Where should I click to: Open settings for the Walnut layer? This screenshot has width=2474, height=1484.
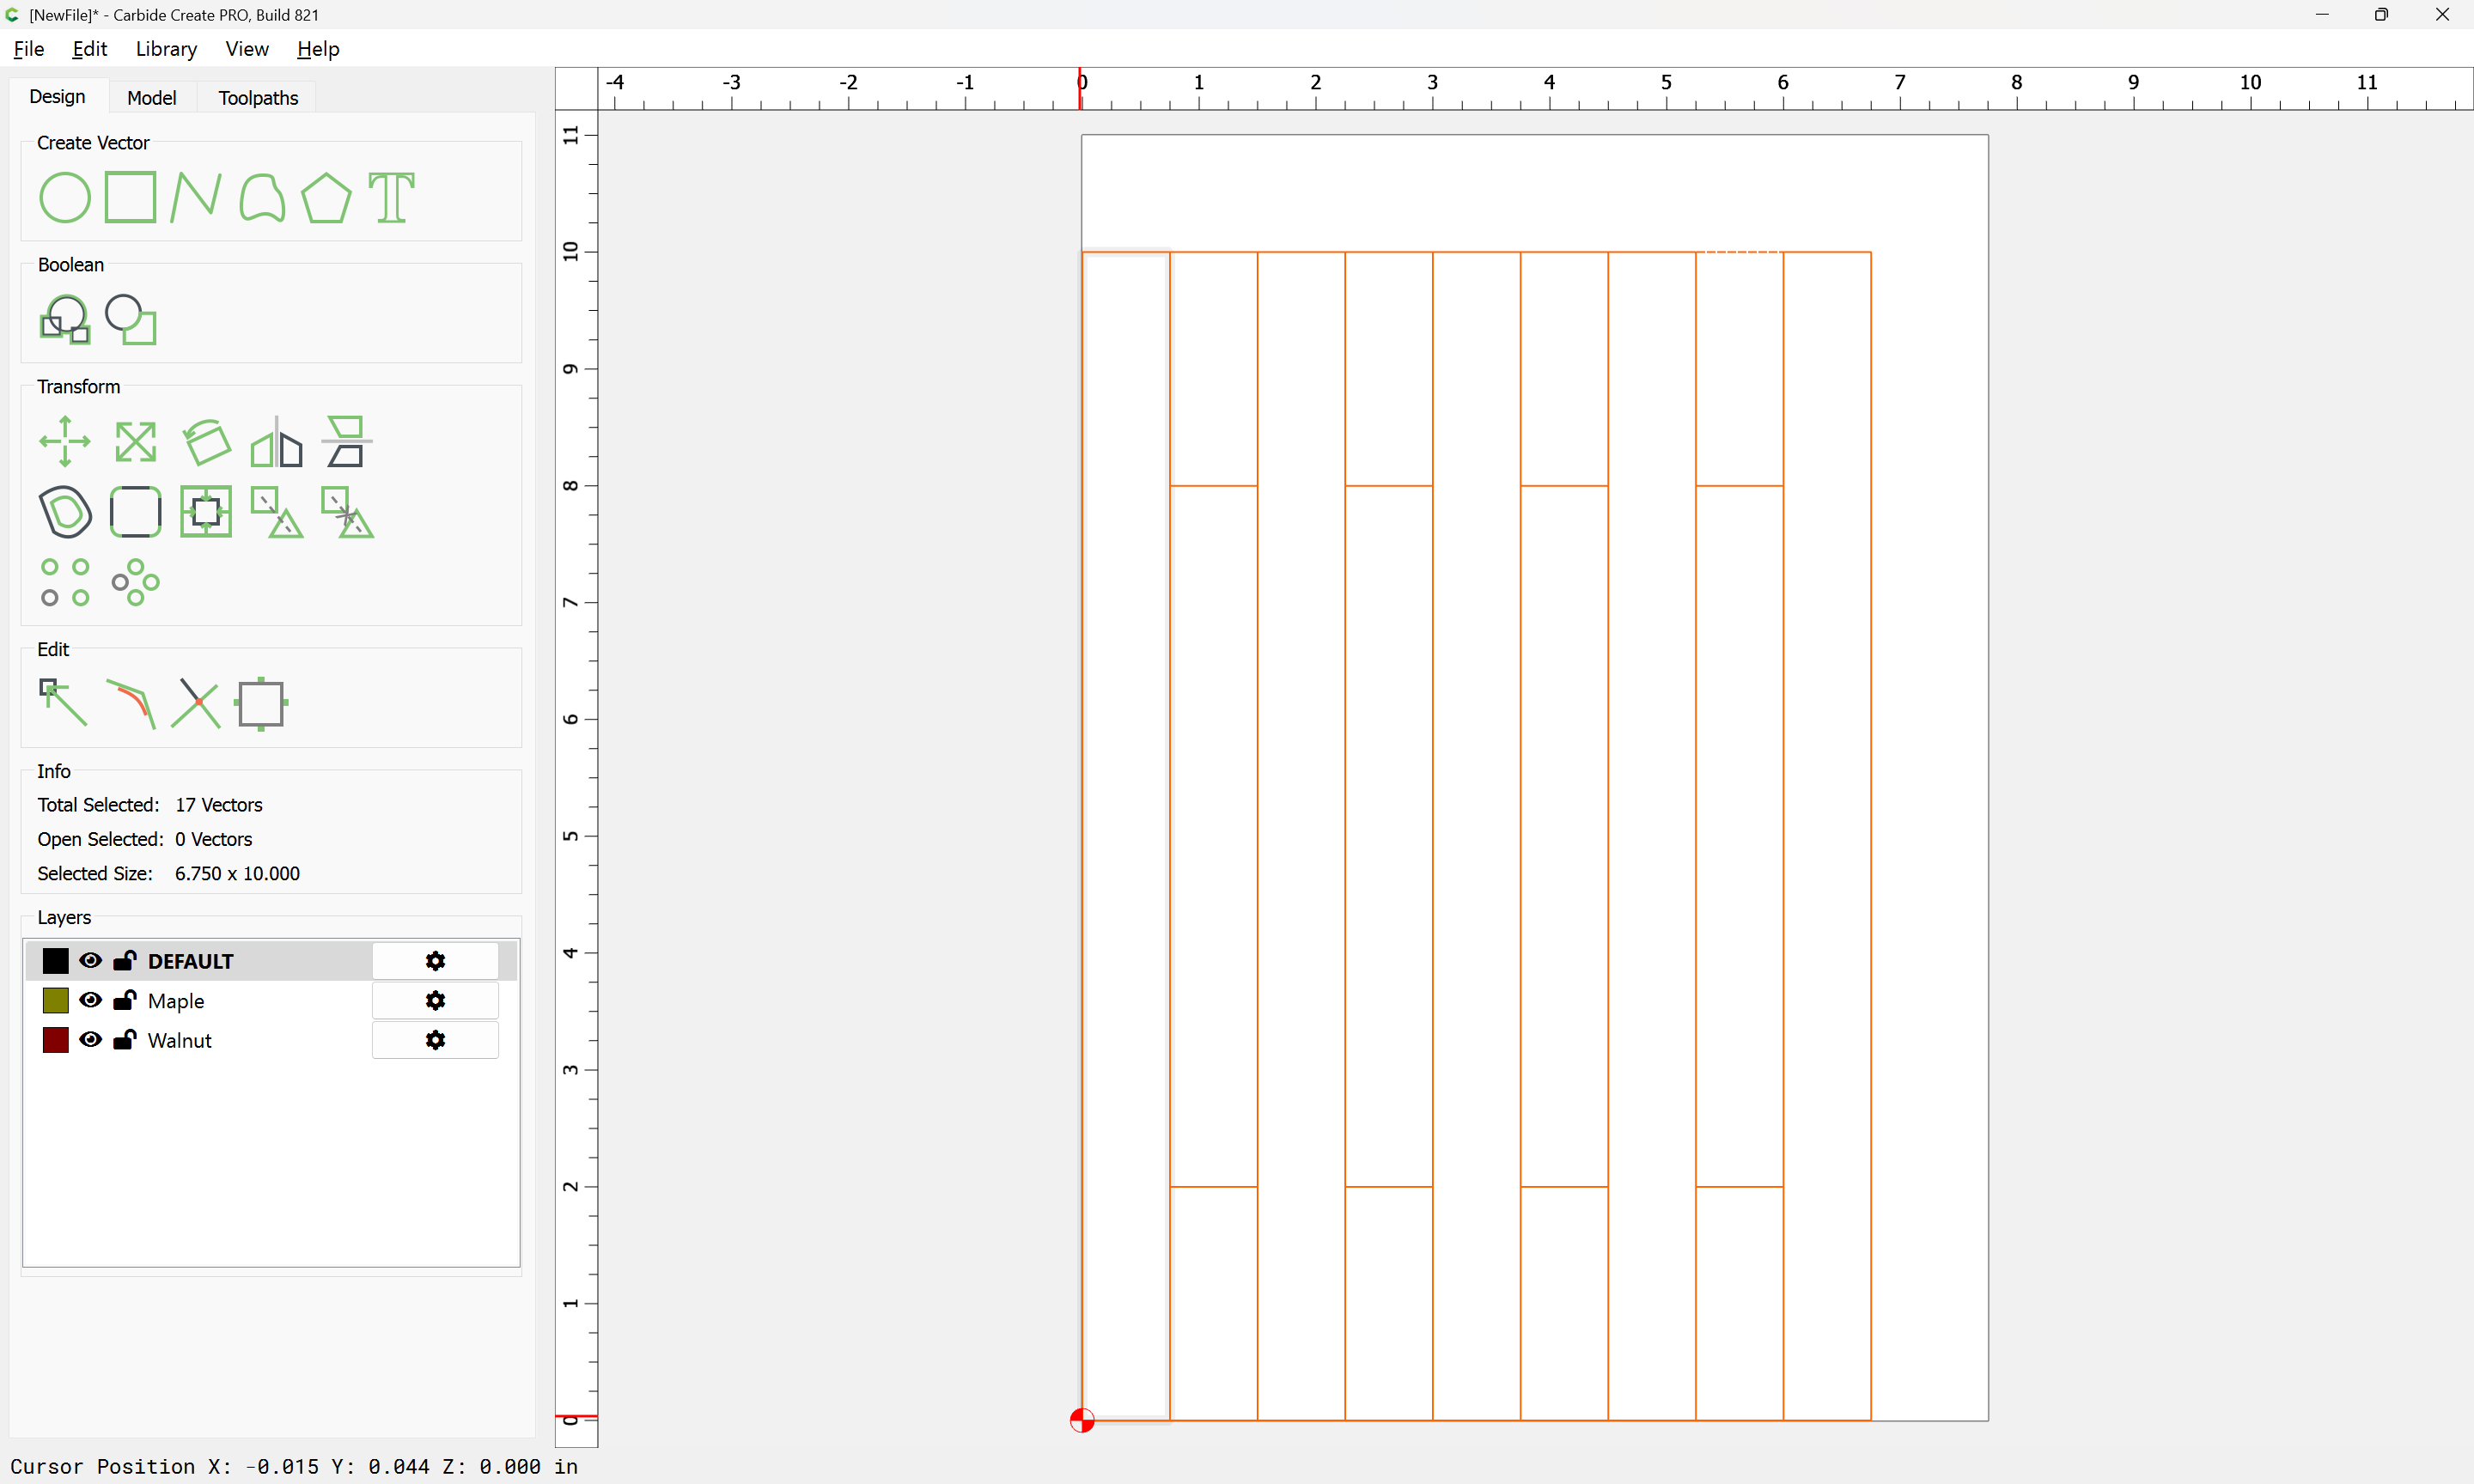[x=435, y=1040]
